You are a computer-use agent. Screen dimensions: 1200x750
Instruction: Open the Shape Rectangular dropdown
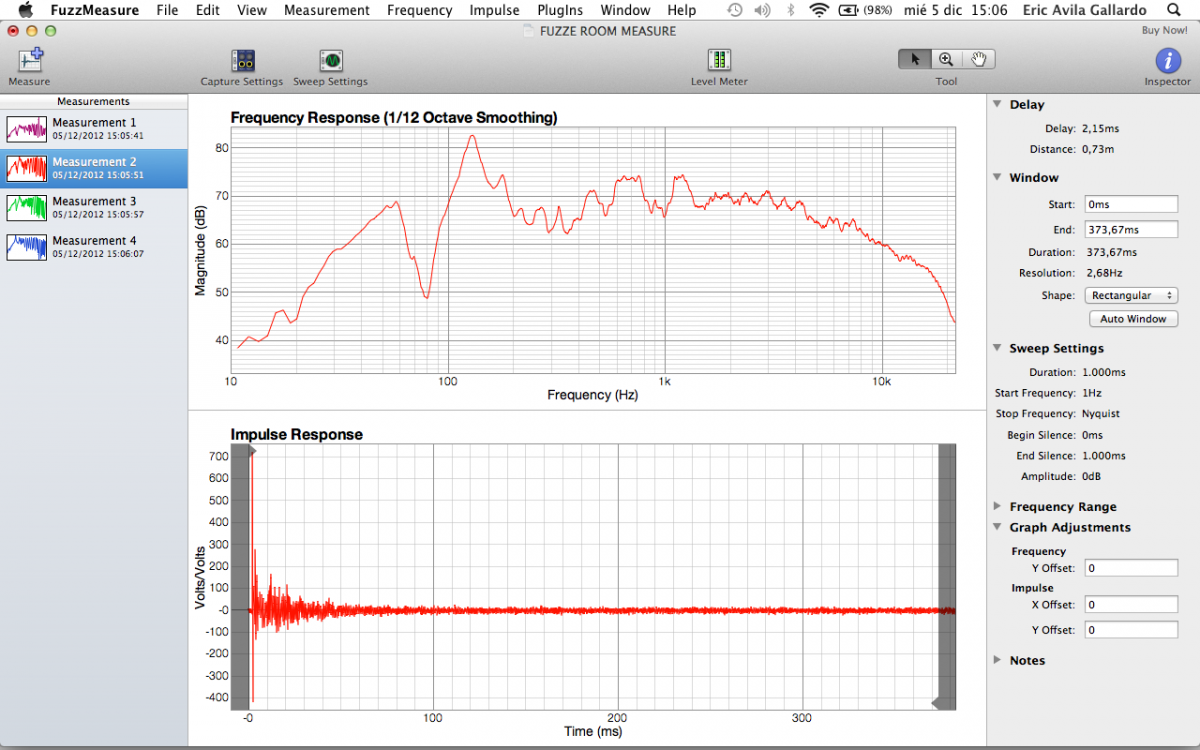click(1131, 296)
